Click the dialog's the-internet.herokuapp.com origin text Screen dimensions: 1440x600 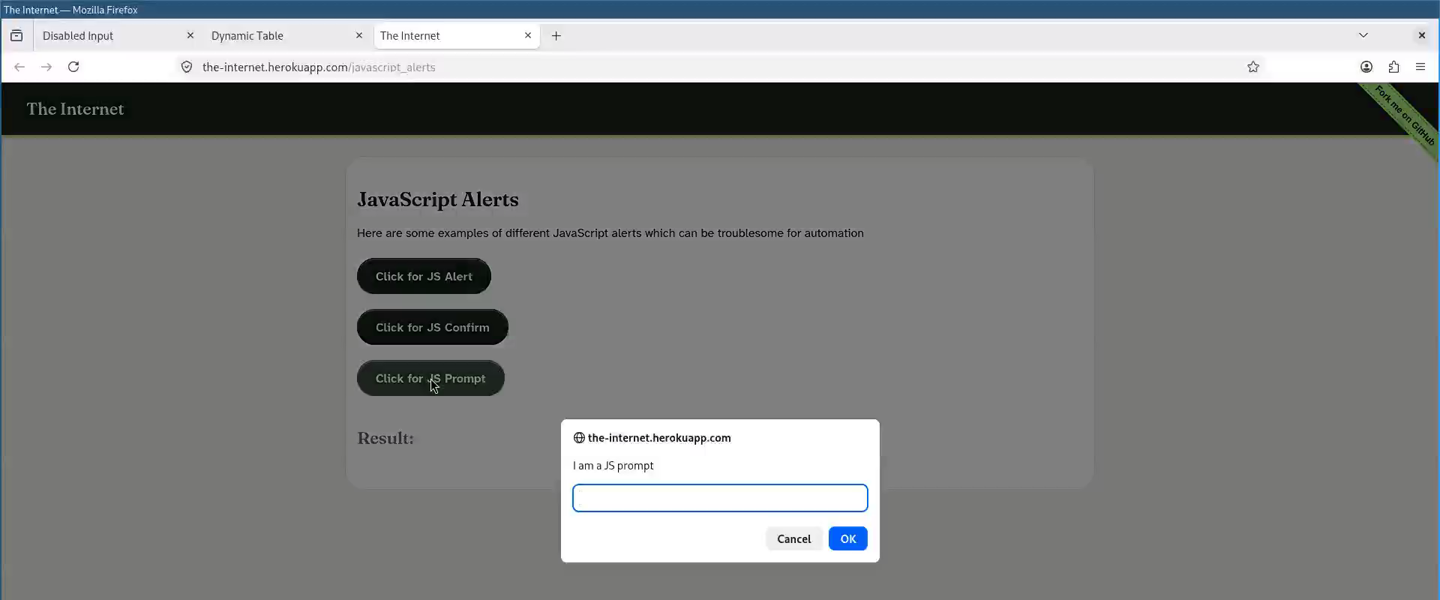[x=659, y=438]
